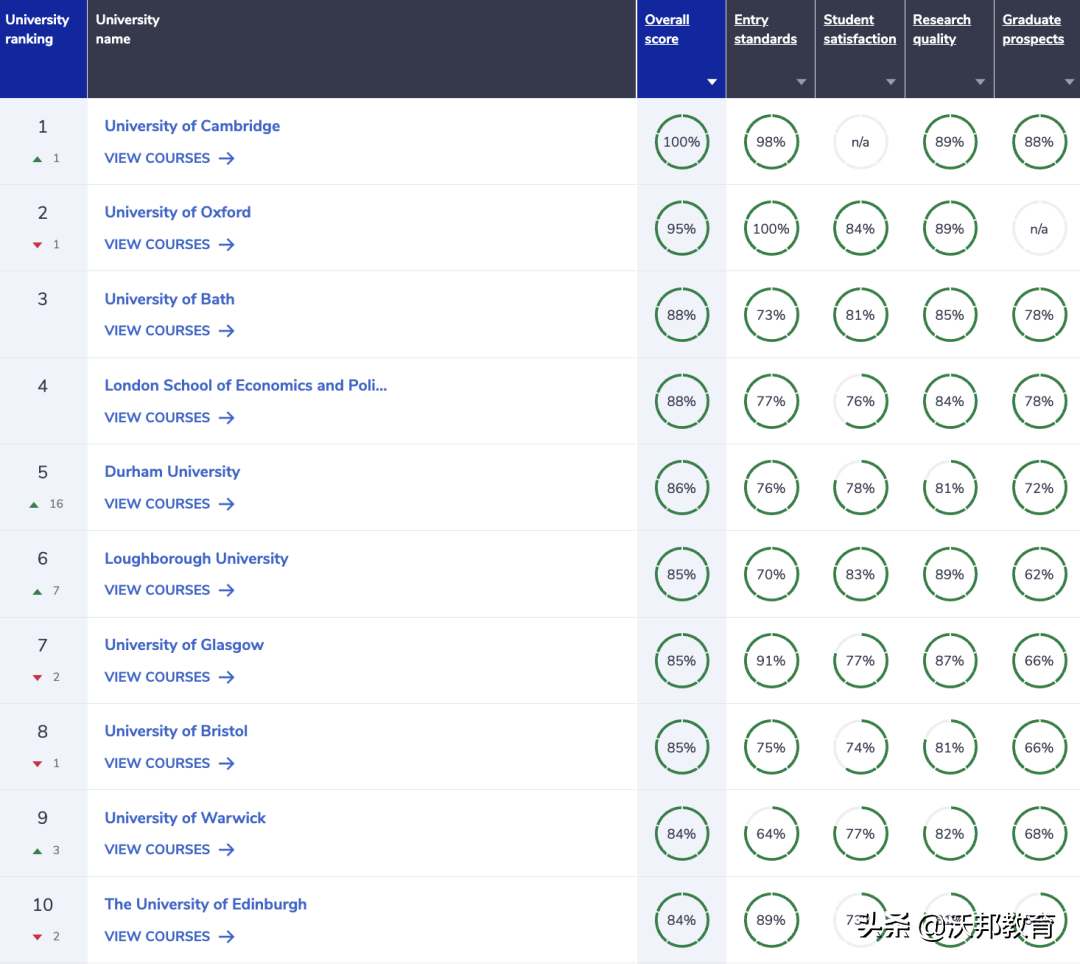
Task: Click green up arrow for Loughborough rank
Action: (37, 591)
